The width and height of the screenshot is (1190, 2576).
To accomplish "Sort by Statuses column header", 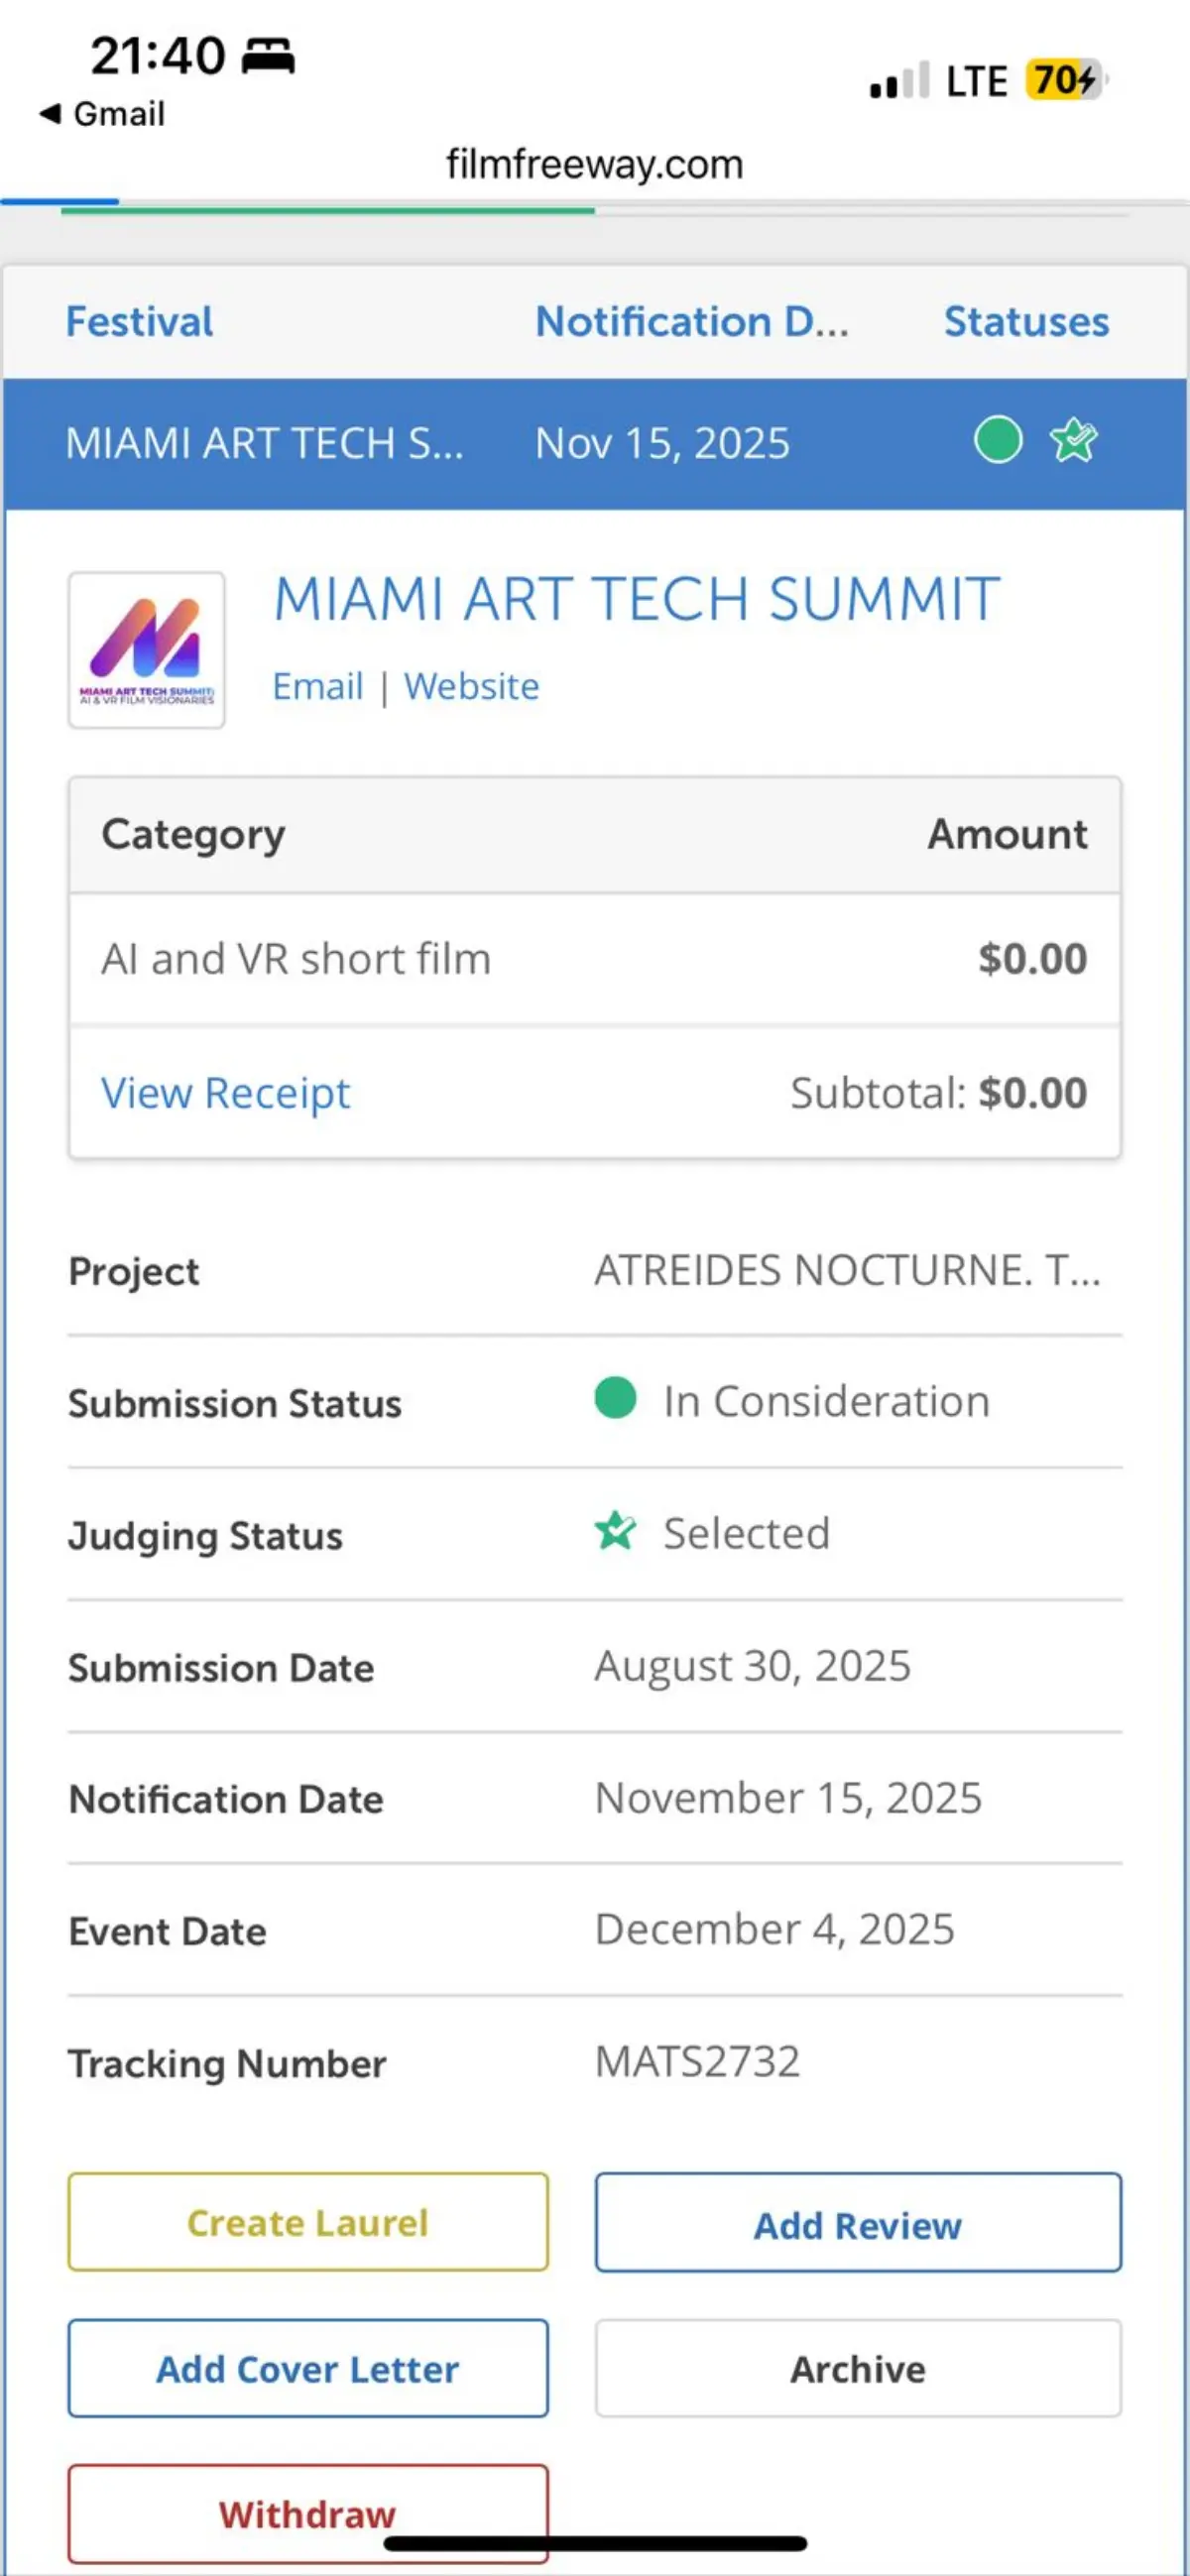I will tap(1027, 322).
